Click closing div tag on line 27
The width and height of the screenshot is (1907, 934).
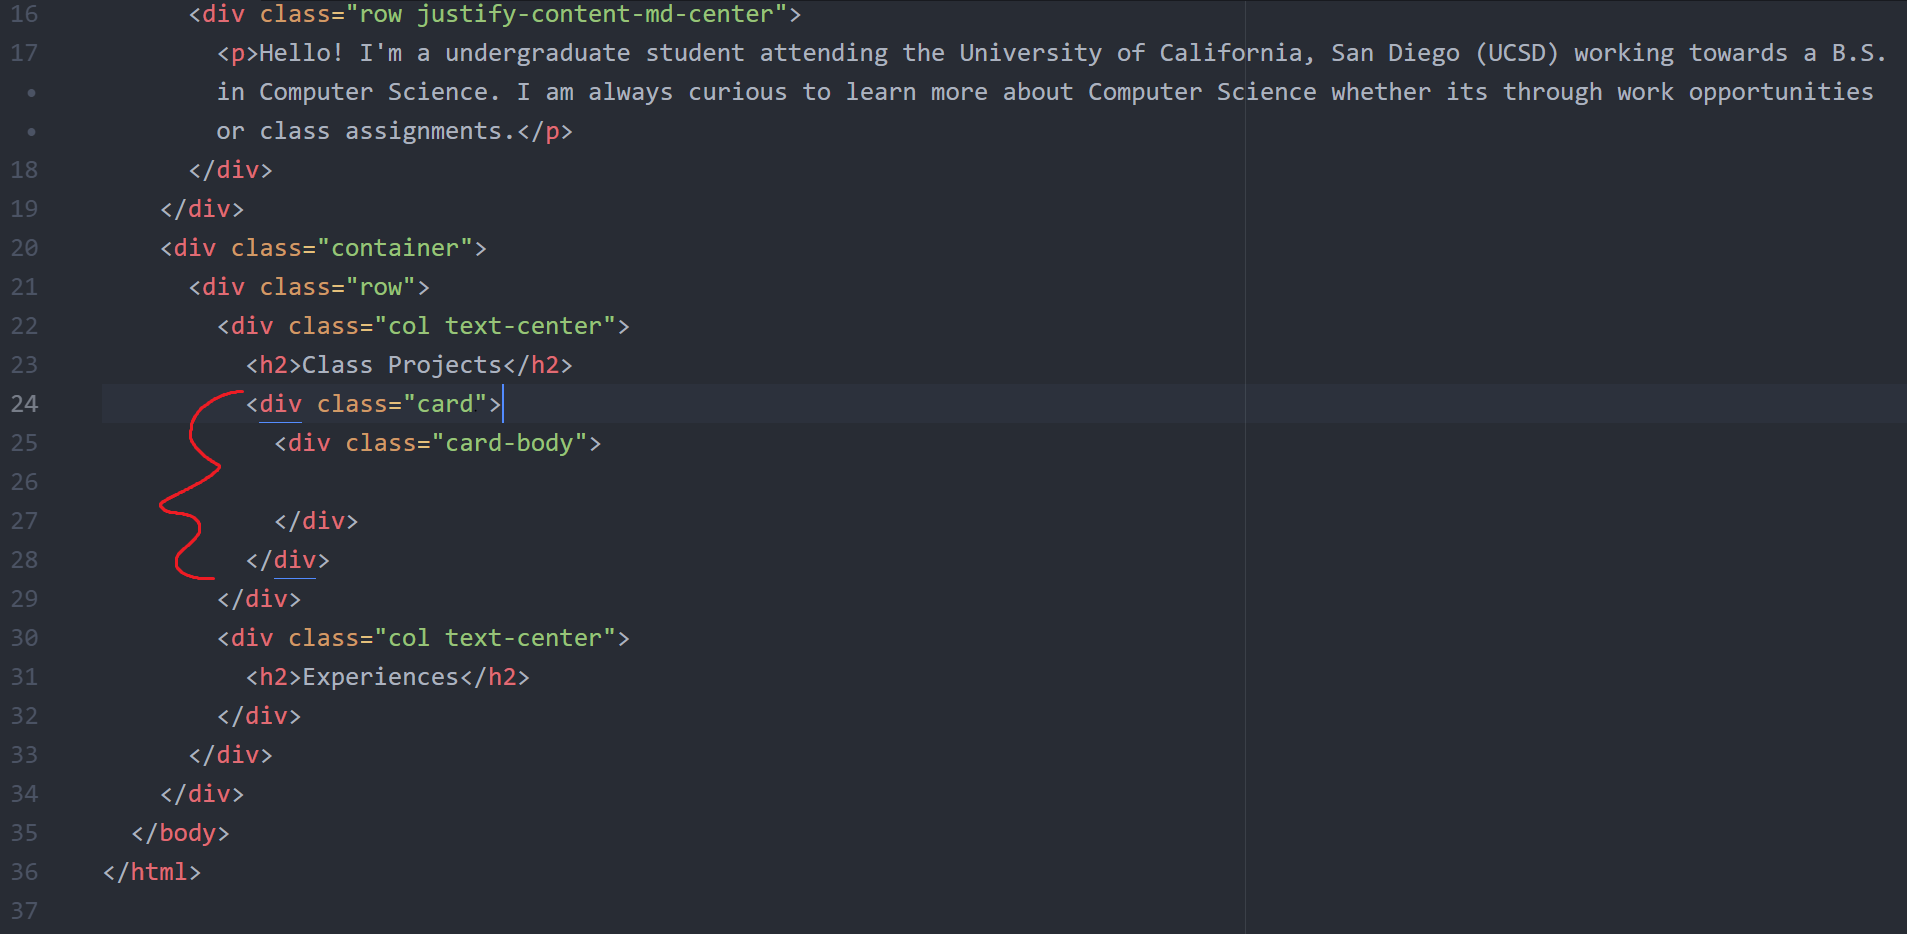click(316, 521)
